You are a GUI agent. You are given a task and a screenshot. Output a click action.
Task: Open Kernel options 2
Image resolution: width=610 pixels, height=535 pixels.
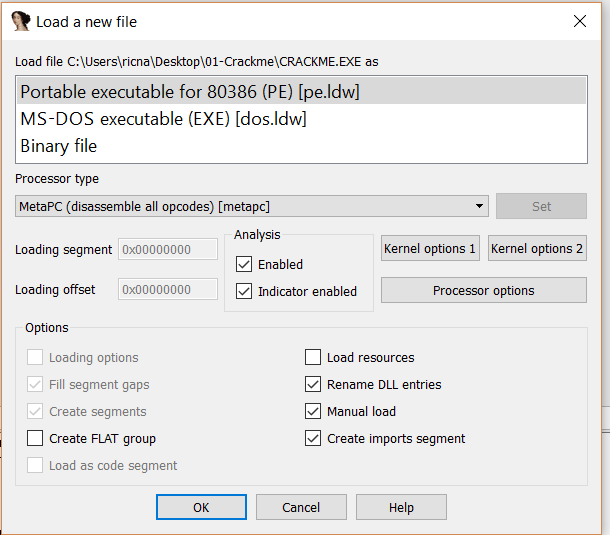click(x=537, y=249)
